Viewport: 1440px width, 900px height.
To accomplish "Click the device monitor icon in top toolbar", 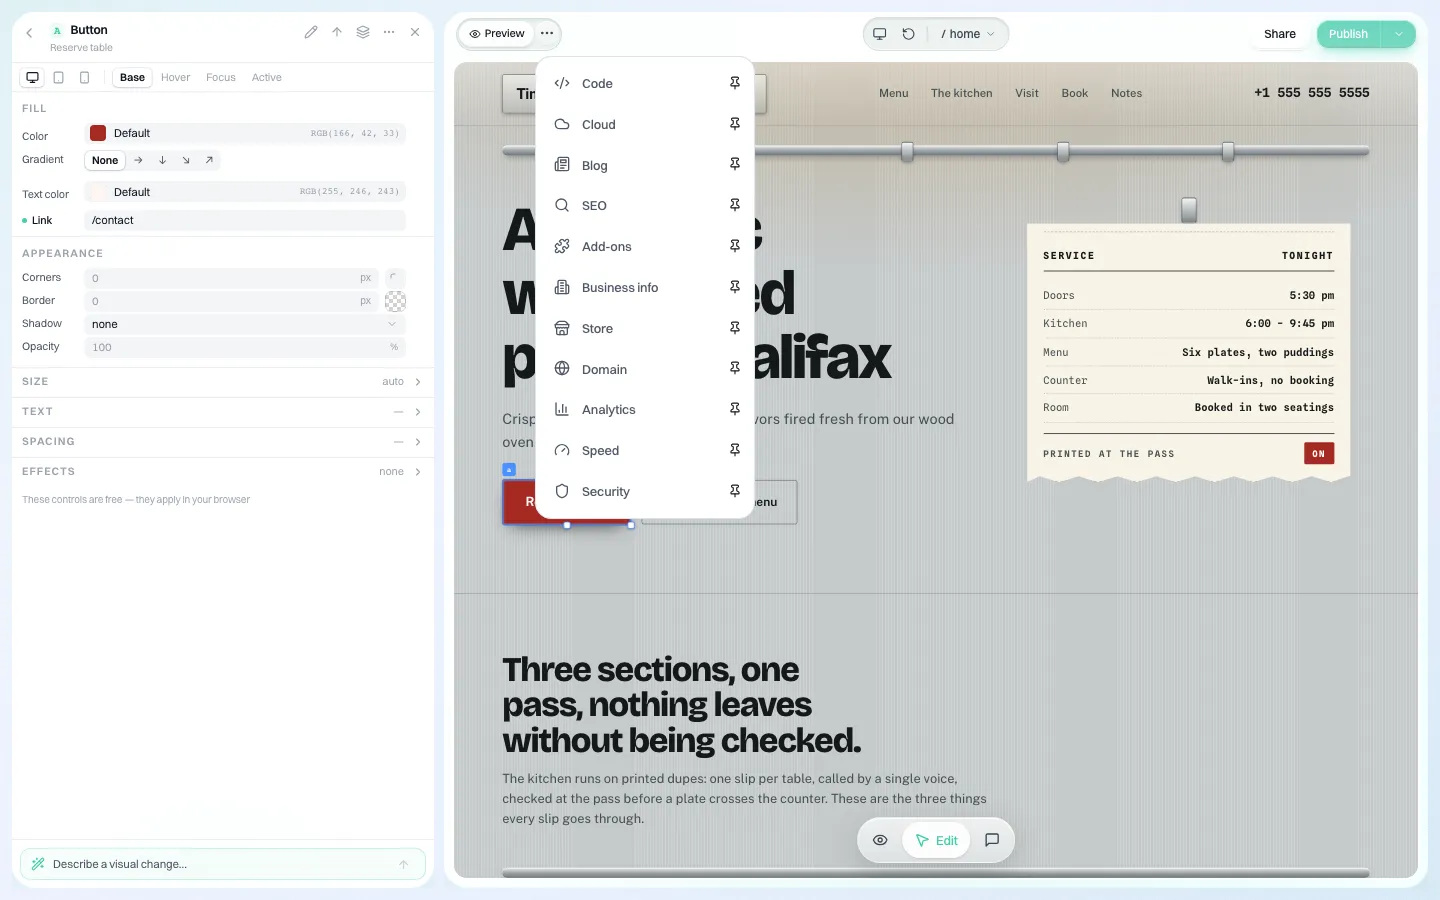I will [x=880, y=34].
